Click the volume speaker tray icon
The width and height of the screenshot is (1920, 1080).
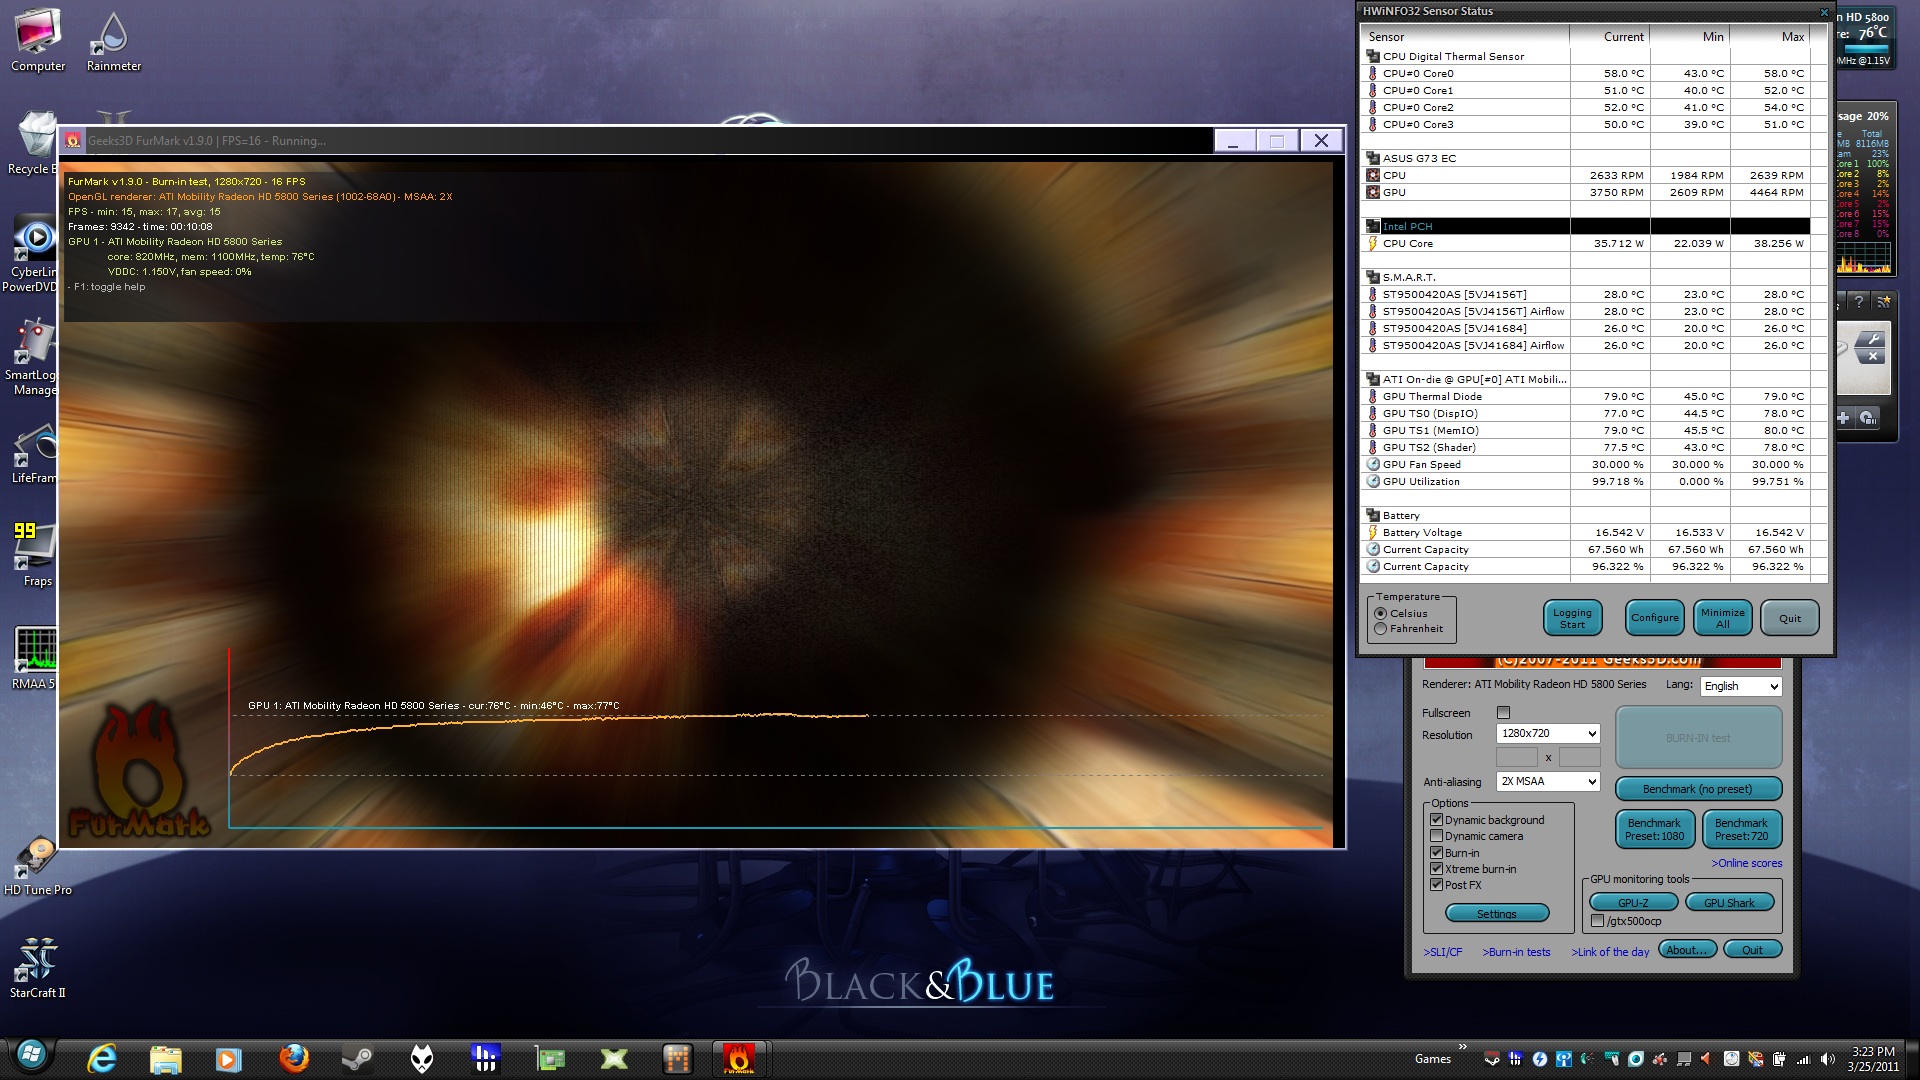[x=1827, y=1059]
